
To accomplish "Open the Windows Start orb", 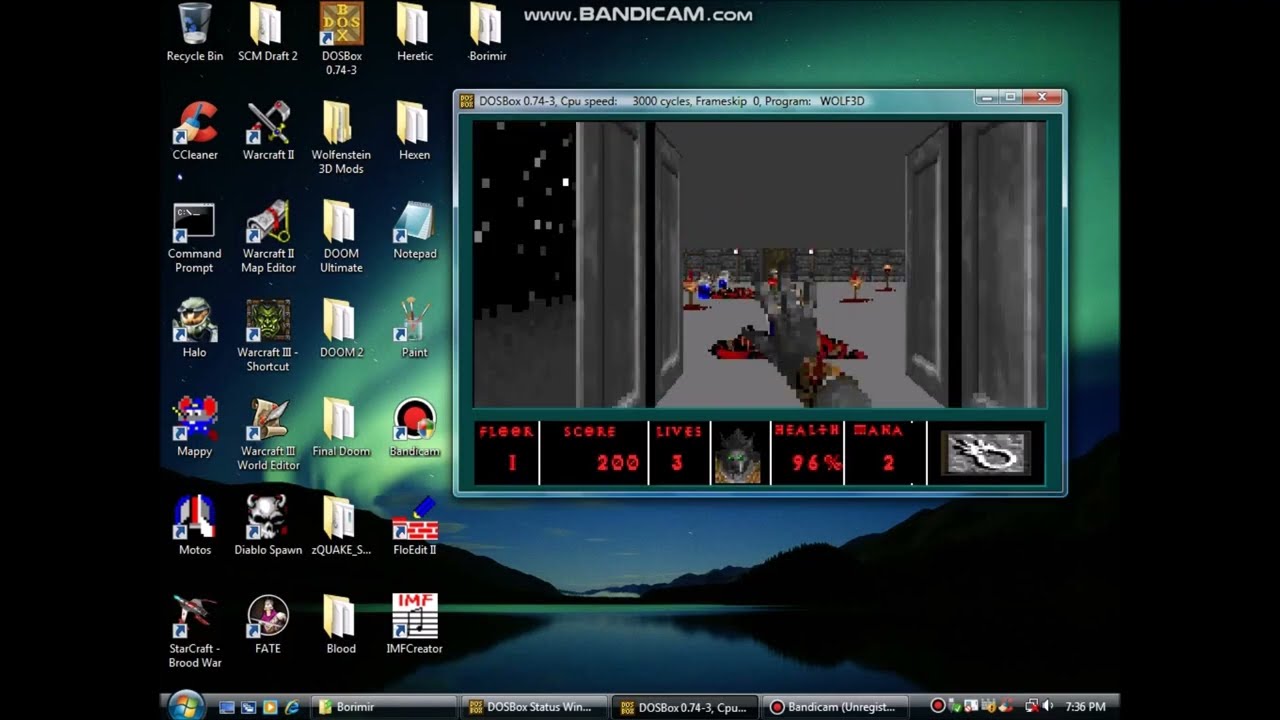I will pos(187,706).
